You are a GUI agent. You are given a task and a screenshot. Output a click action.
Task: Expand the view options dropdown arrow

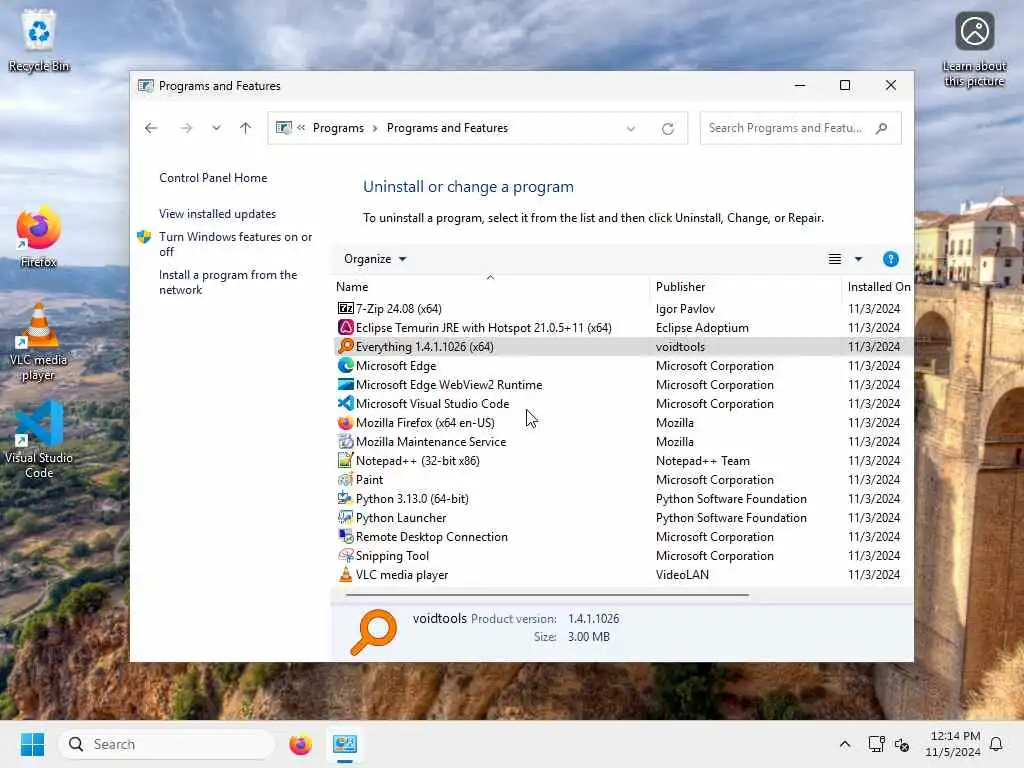coord(858,259)
